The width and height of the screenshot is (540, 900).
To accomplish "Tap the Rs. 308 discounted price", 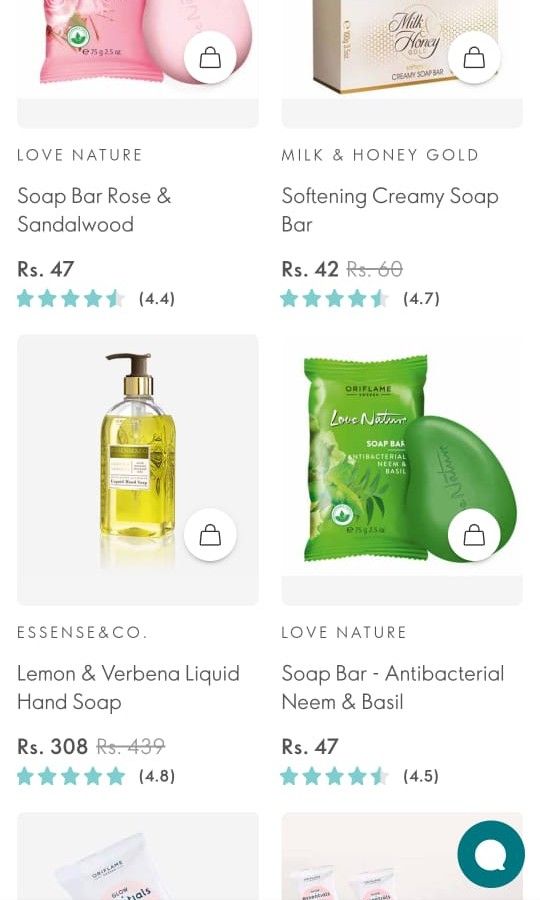I will click(52, 747).
